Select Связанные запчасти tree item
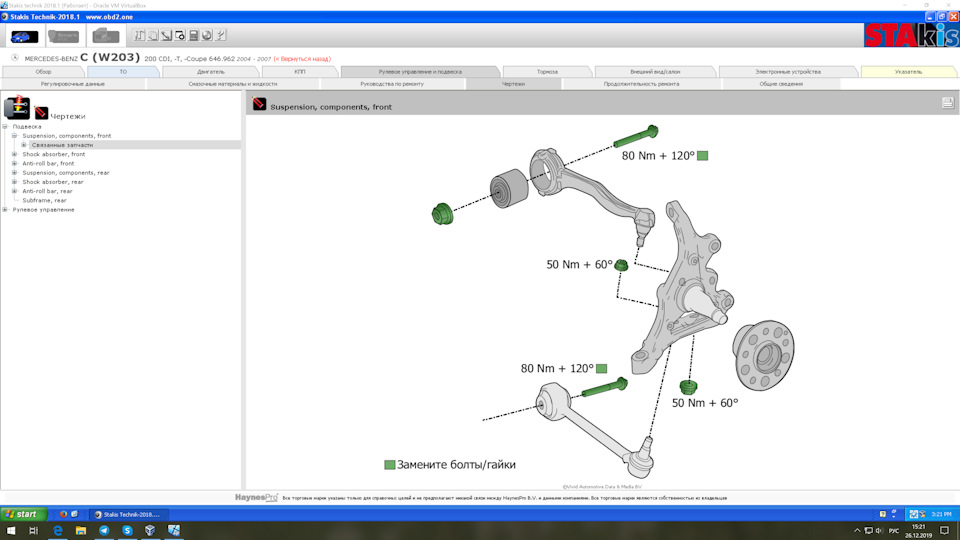 pyautogui.click(x=62, y=145)
